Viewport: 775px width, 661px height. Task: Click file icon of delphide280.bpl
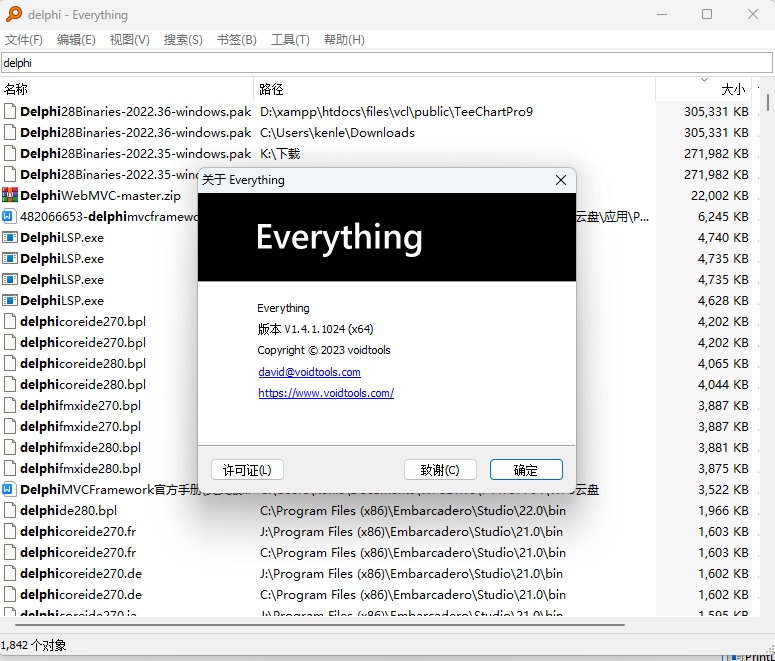pyautogui.click(x=10, y=510)
